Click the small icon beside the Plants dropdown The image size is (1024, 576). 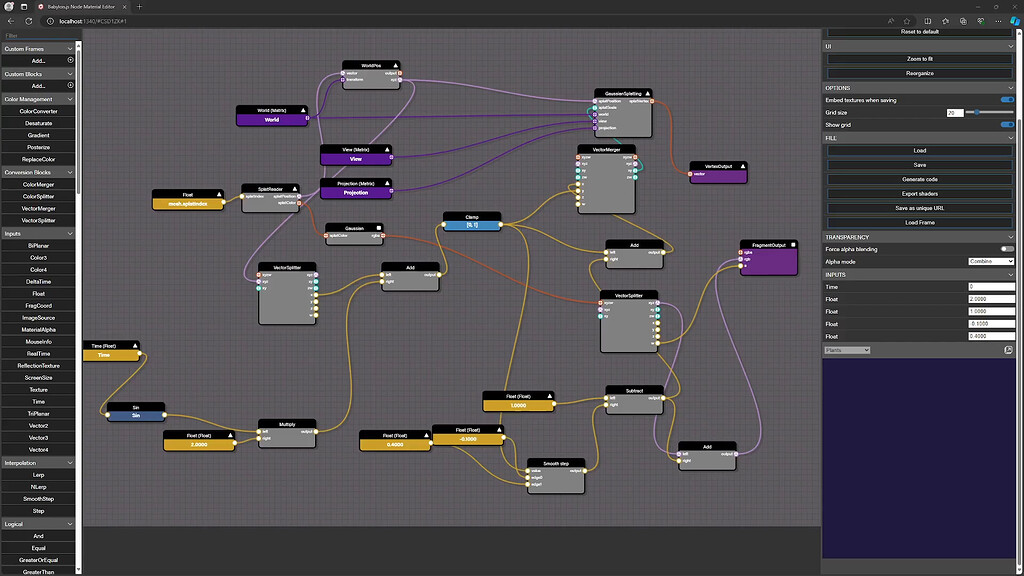(x=1008, y=350)
